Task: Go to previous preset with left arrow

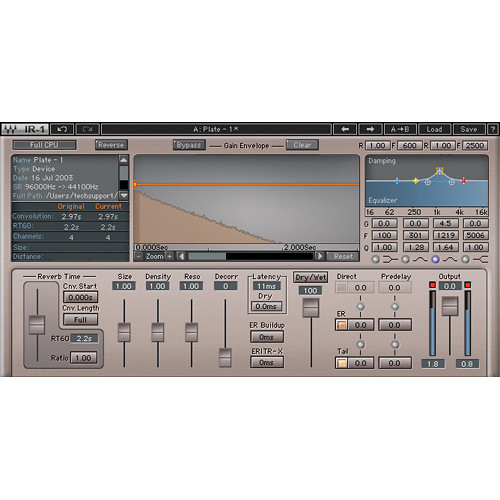Action: (x=345, y=129)
